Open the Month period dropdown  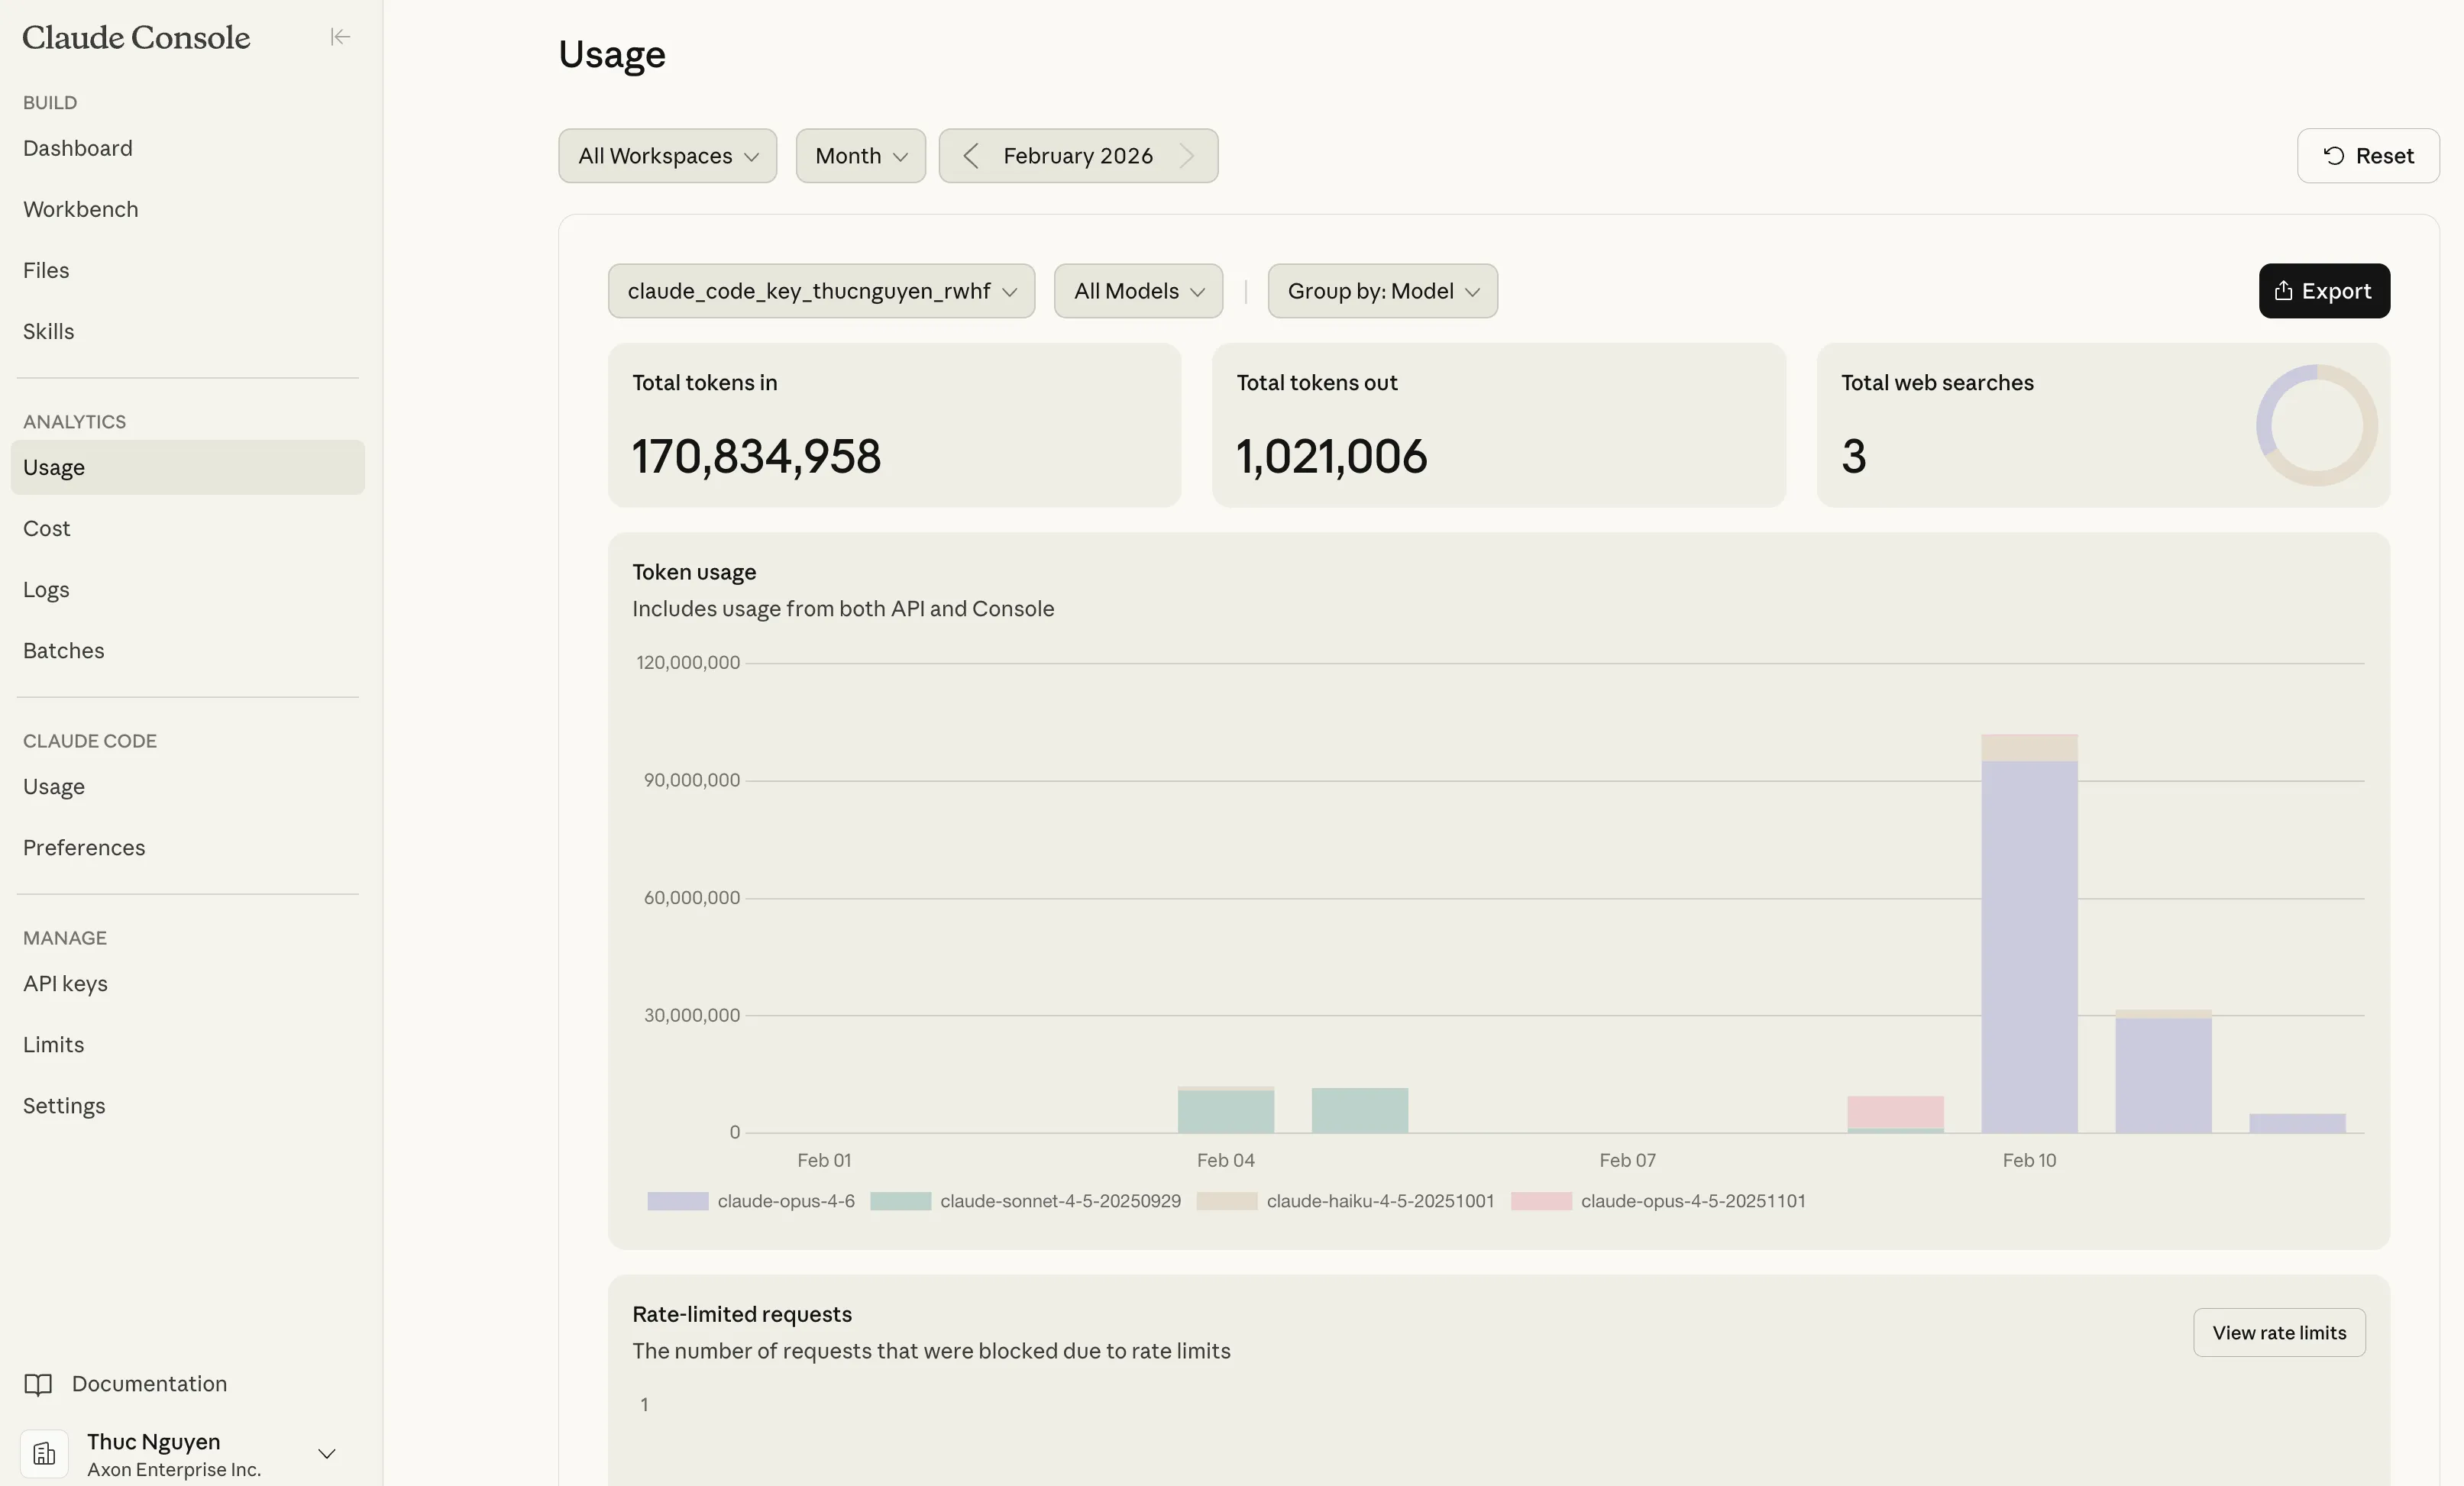[859, 156]
